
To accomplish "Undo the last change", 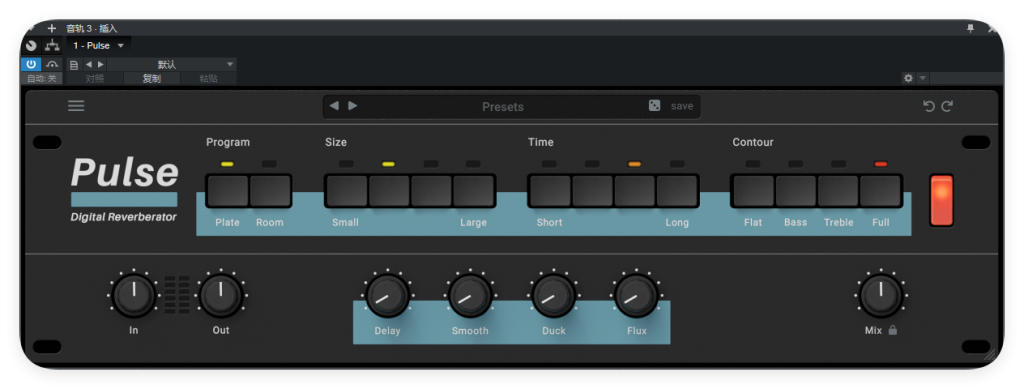I will coord(929,106).
